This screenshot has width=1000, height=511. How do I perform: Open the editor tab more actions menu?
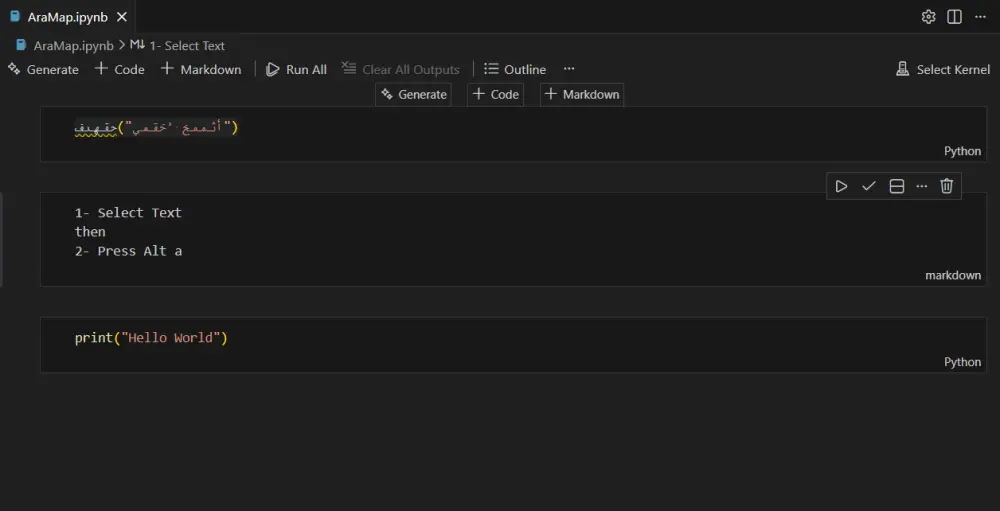coord(980,17)
